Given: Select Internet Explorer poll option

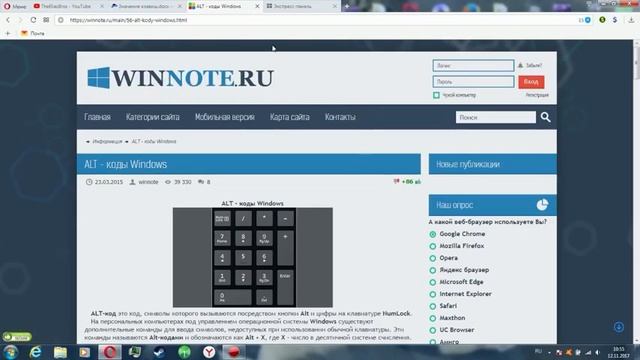Looking at the screenshot, I should 433,294.
